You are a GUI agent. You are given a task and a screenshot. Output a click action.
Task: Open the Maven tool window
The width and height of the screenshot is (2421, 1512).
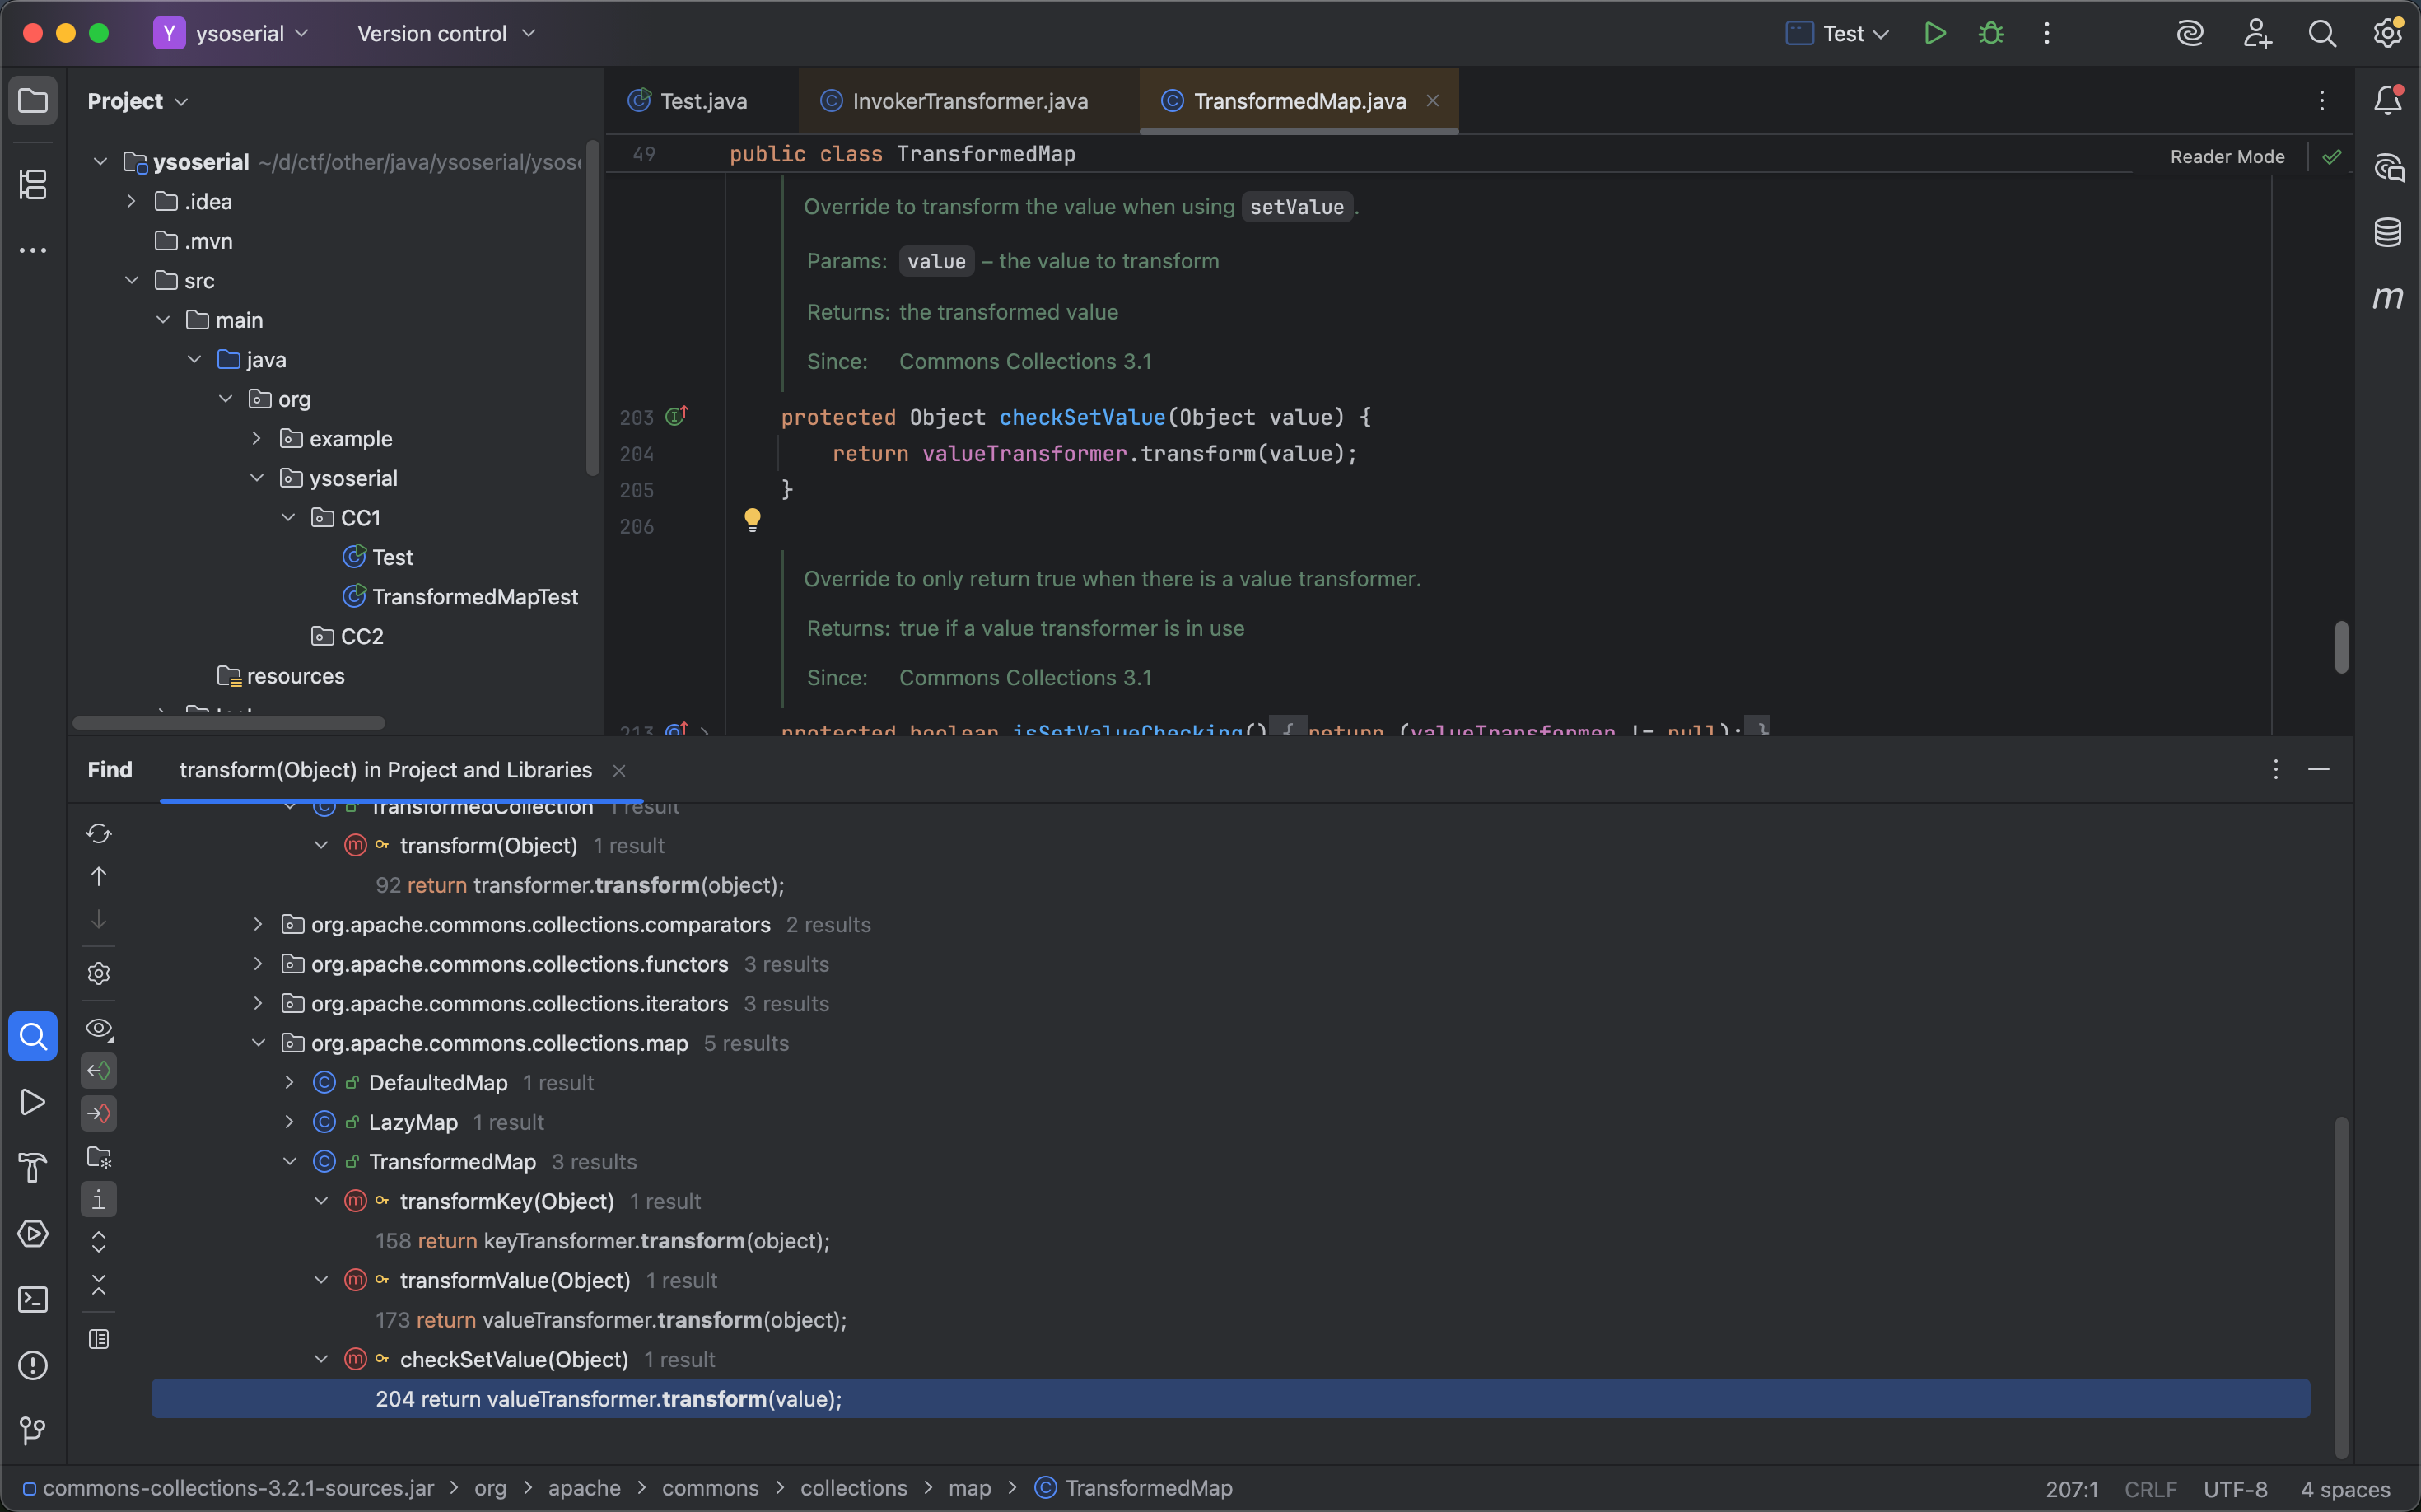tap(2387, 298)
